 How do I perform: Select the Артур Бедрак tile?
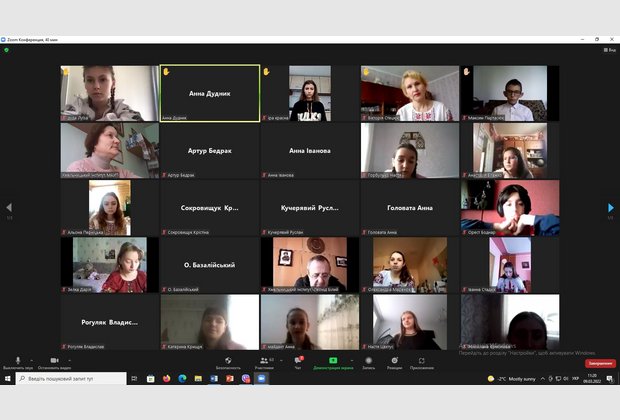click(x=210, y=151)
